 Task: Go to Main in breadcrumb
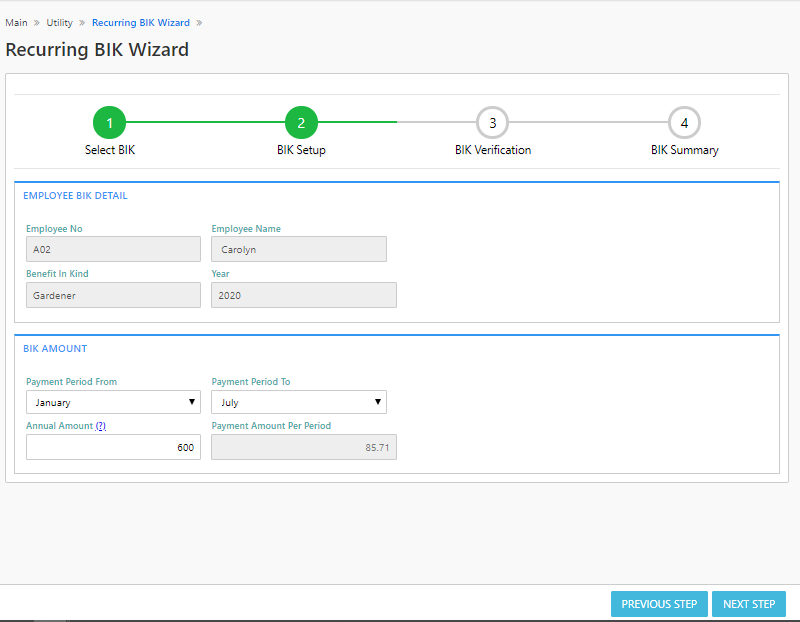(x=16, y=22)
